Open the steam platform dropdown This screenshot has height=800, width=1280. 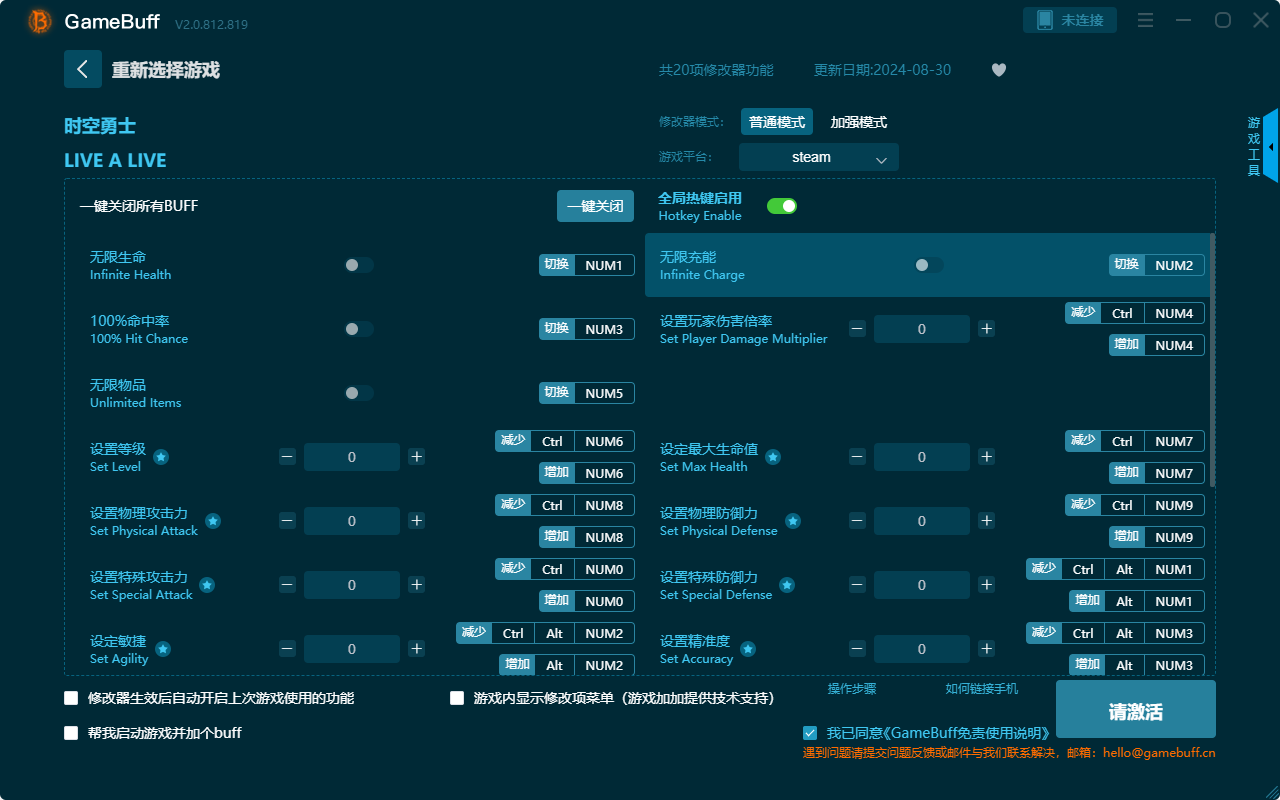click(818, 157)
